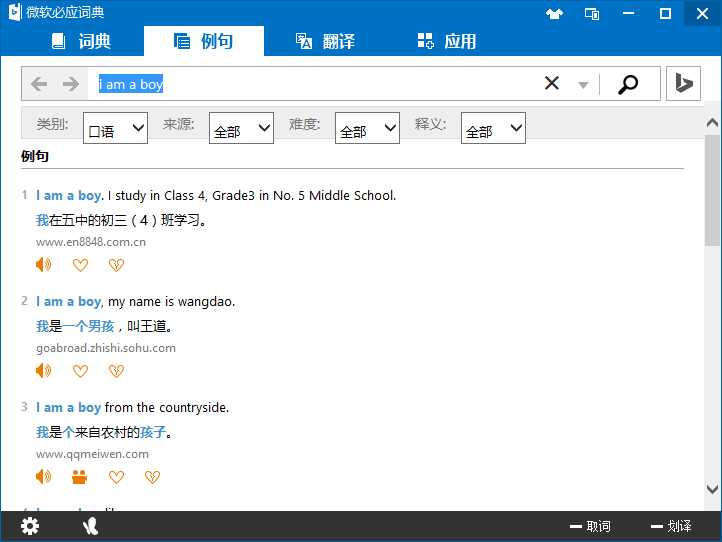
Task: Play audio for the countryside sentence
Action: point(44,477)
